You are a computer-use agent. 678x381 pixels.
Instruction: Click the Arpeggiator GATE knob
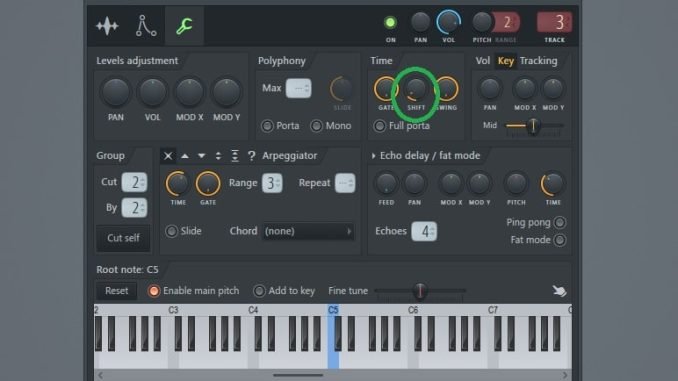coord(208,184)
